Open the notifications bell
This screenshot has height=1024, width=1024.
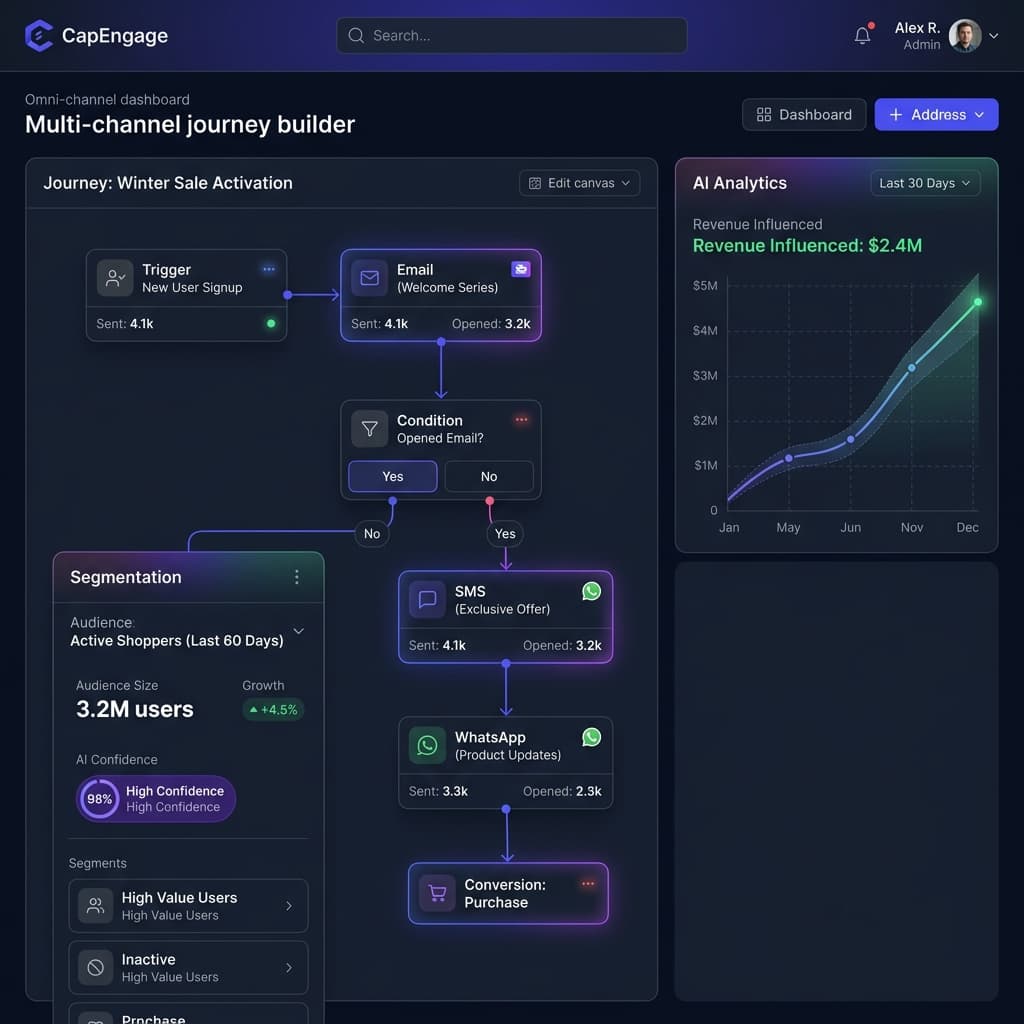(863, 35)
